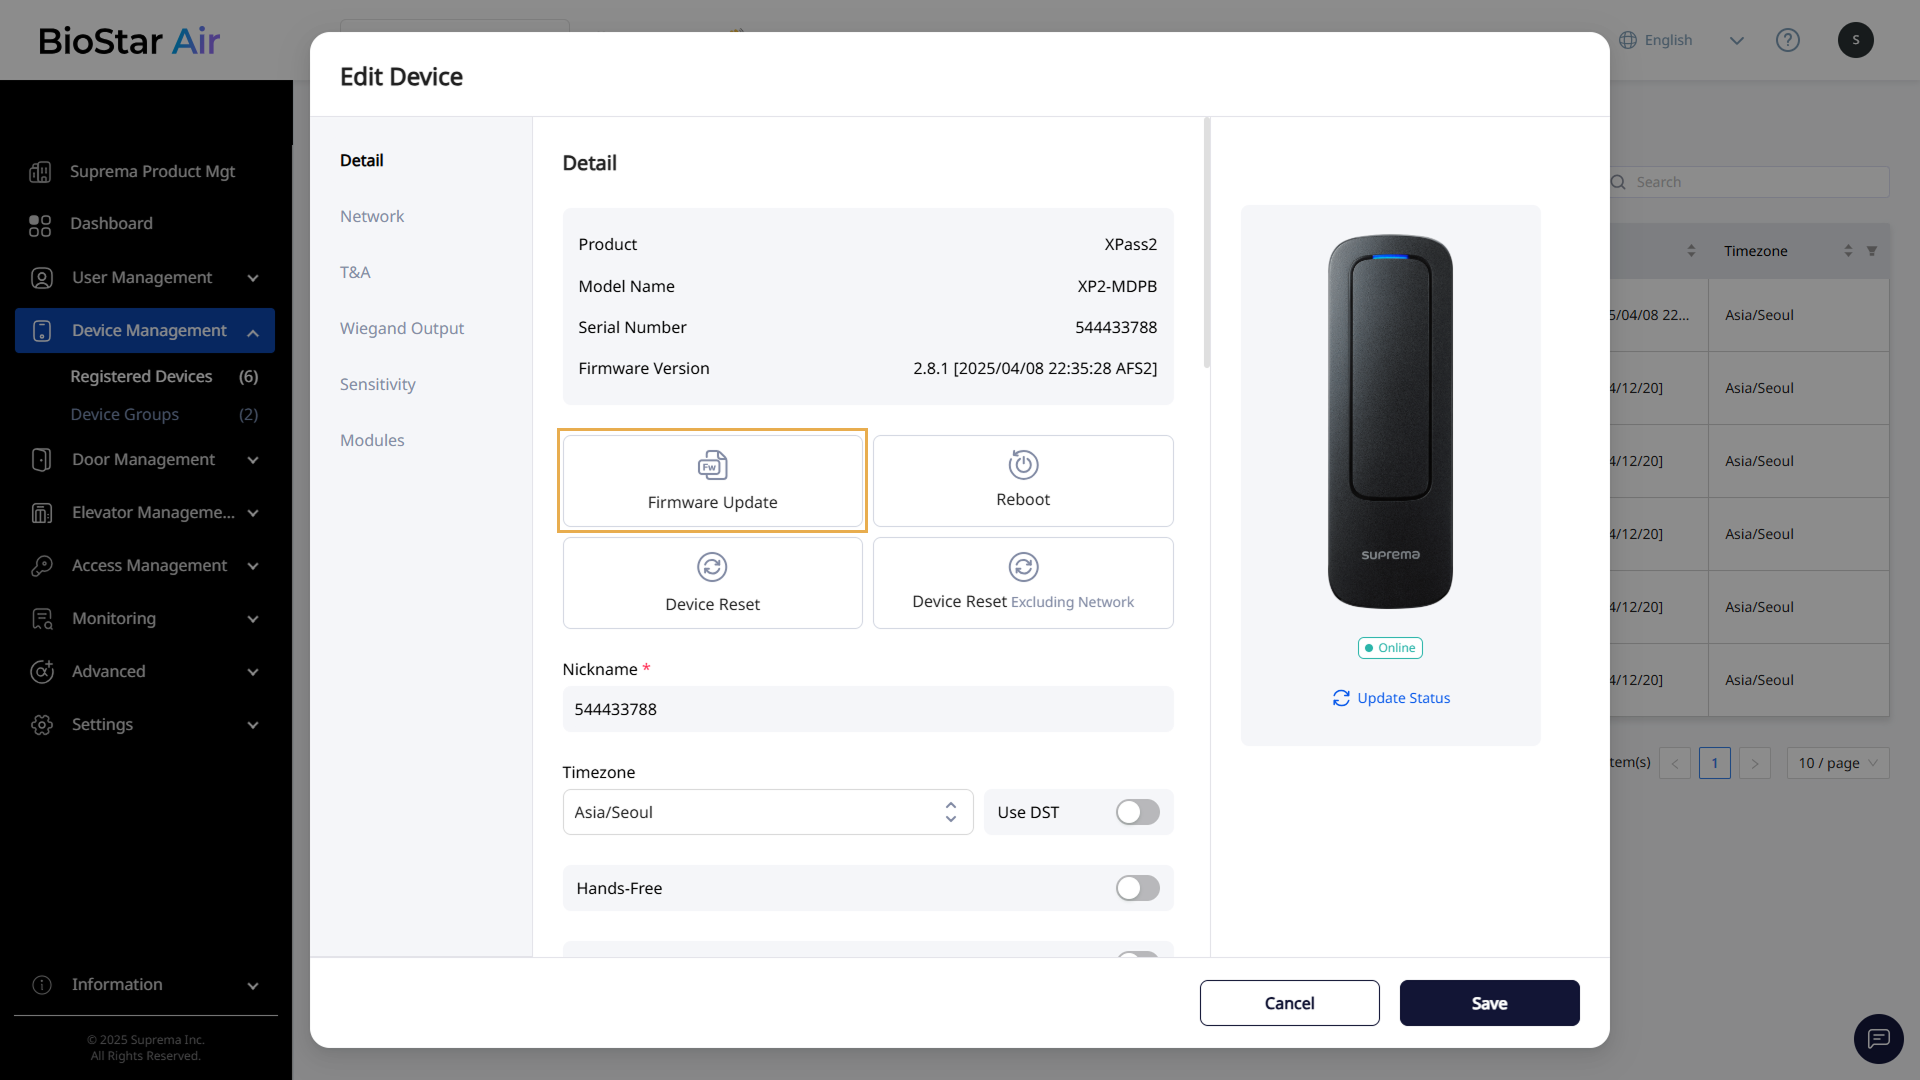This screenshot has height=1080, width=1920.
Task: Click the Nickname input field
Action: [867, 709]
